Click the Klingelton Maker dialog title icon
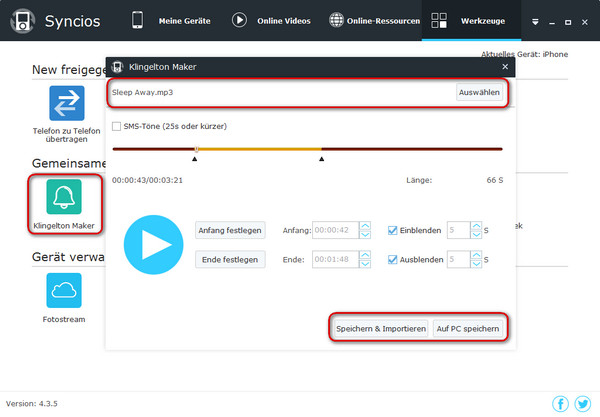This screenshot has height=417, width=600. 117,67
